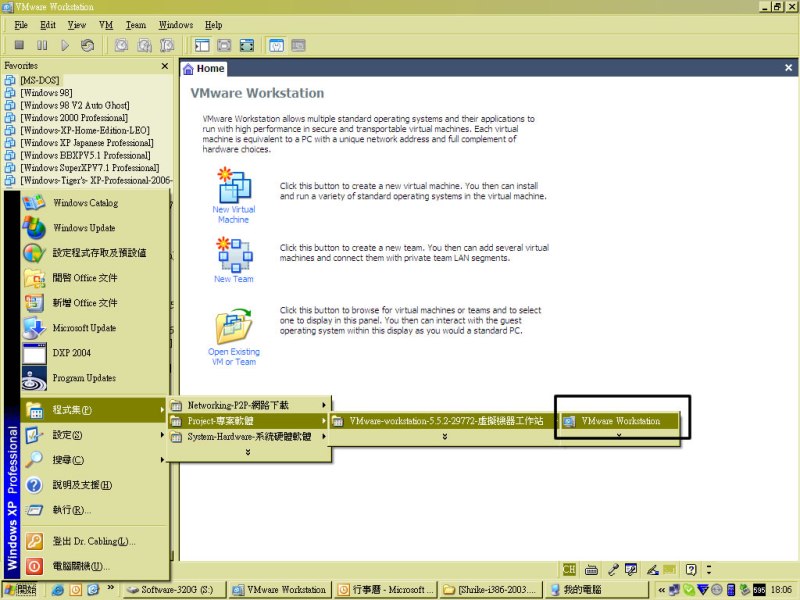The image size is (800, 600).
Task: Launch DXP 2004 from Start menu
Action: click(94, 353)
